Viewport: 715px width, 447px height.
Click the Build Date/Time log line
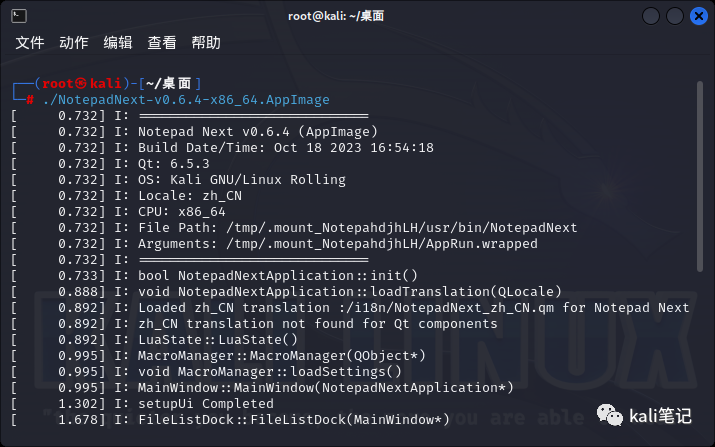coord(223,148)
